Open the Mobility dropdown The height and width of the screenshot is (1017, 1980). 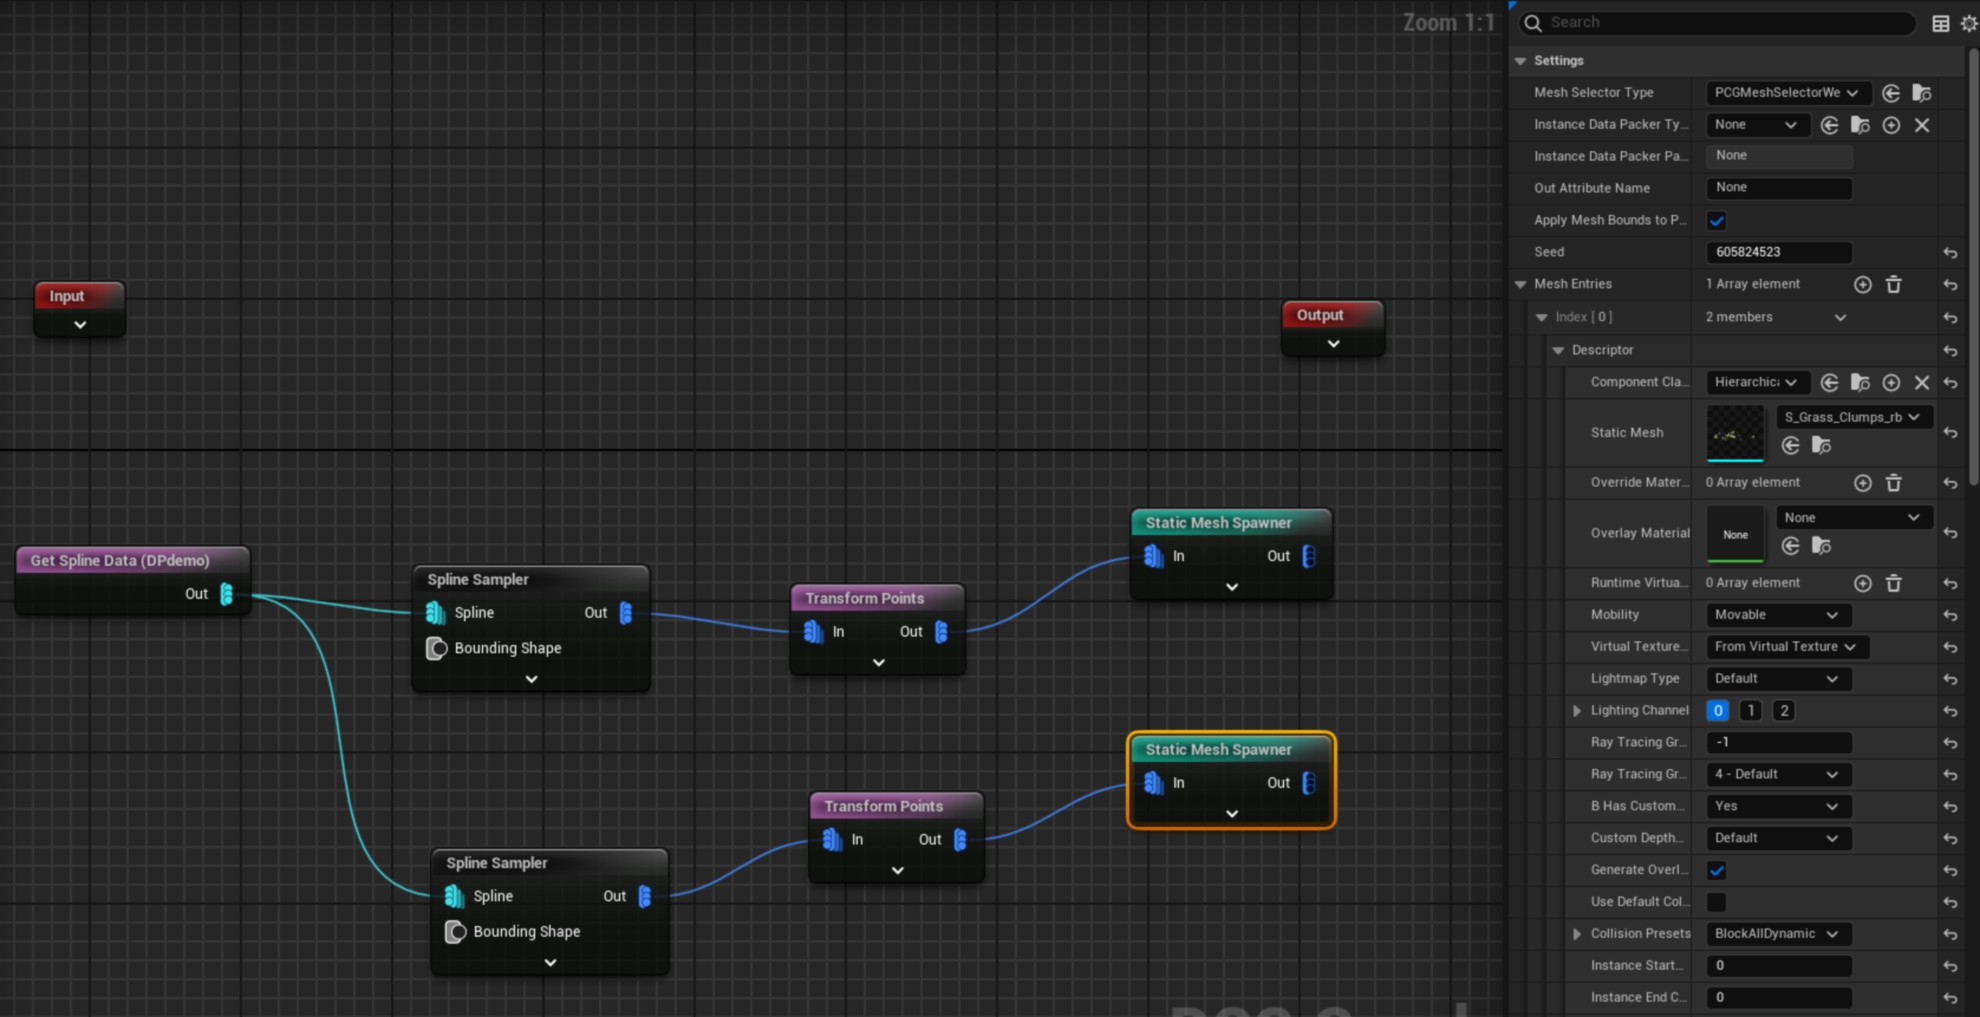[x=1777, y=615]
